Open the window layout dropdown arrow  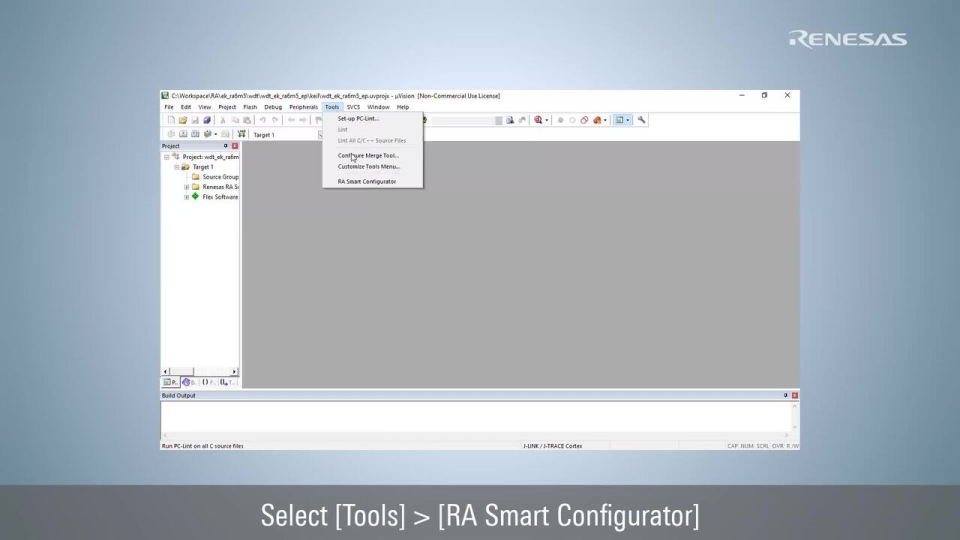628,120
